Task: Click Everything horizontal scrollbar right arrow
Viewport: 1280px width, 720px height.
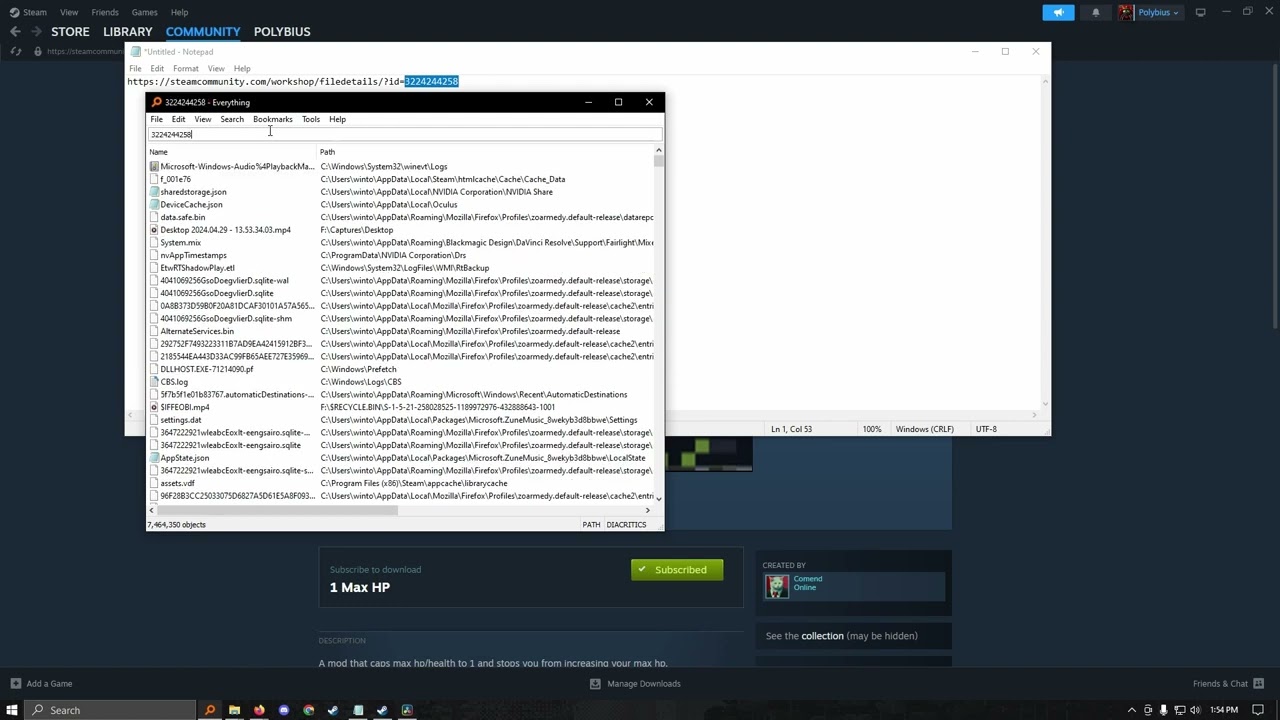Action: (647, 510)
